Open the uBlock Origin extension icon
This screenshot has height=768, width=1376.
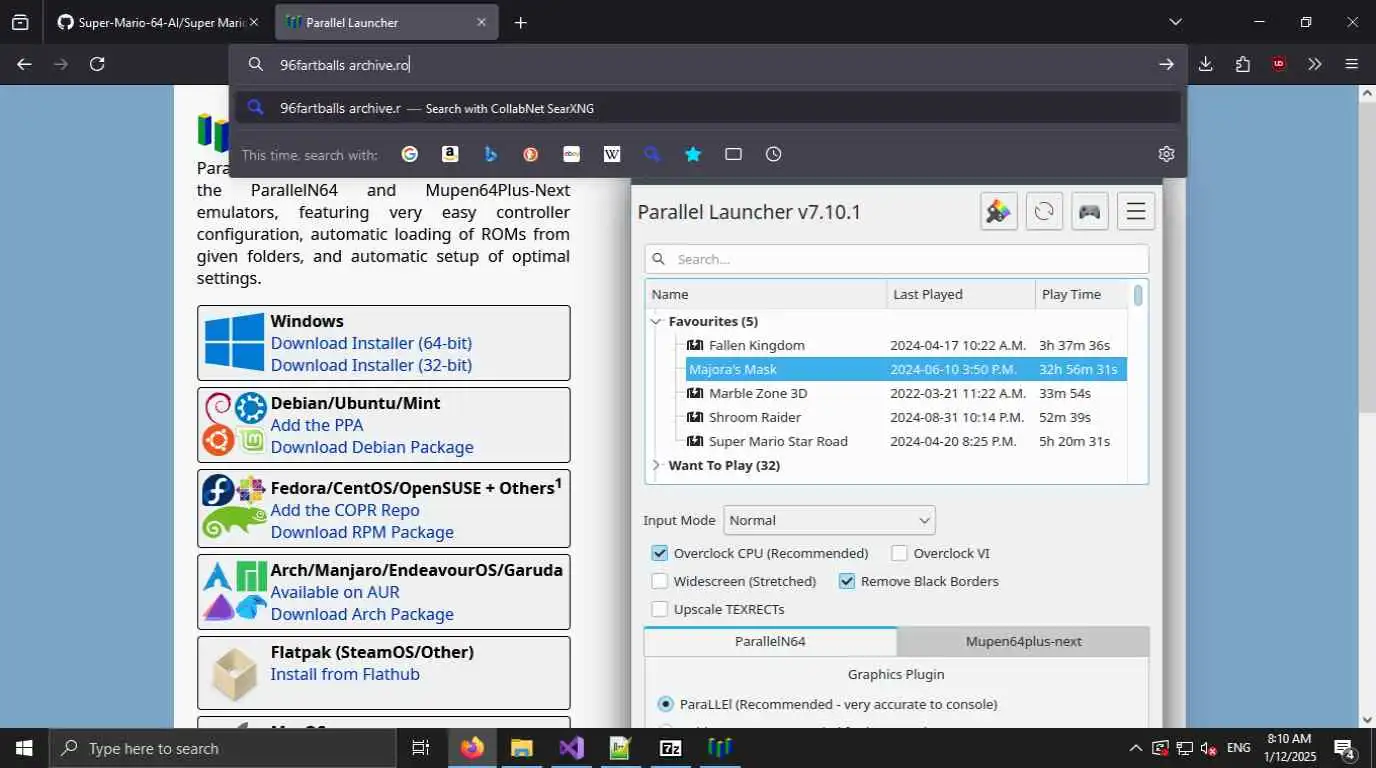(1279, 64)
